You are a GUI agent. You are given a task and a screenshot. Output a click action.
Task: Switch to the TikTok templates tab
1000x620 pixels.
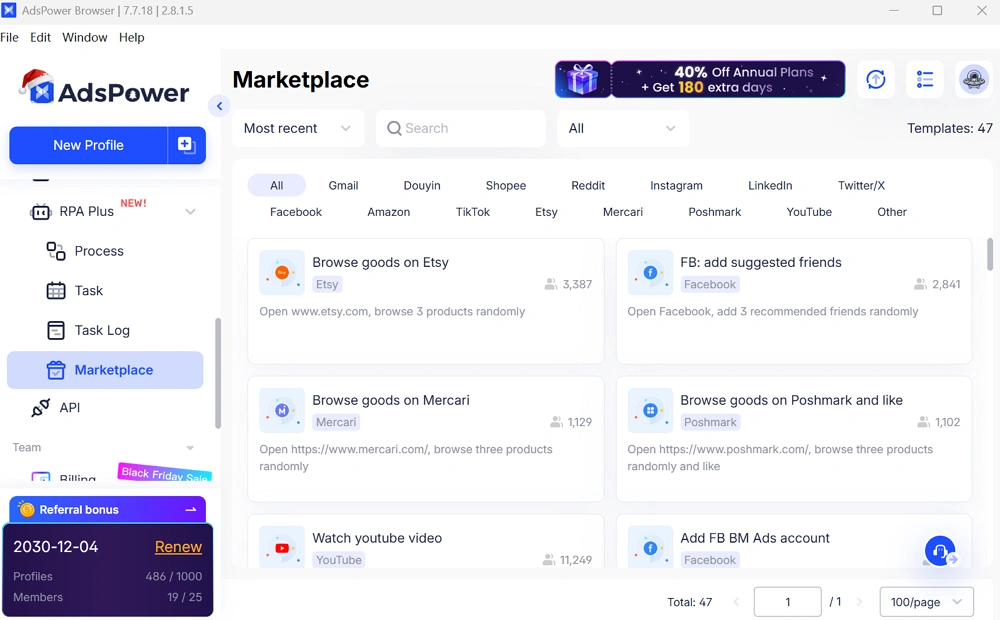(472, 212)
